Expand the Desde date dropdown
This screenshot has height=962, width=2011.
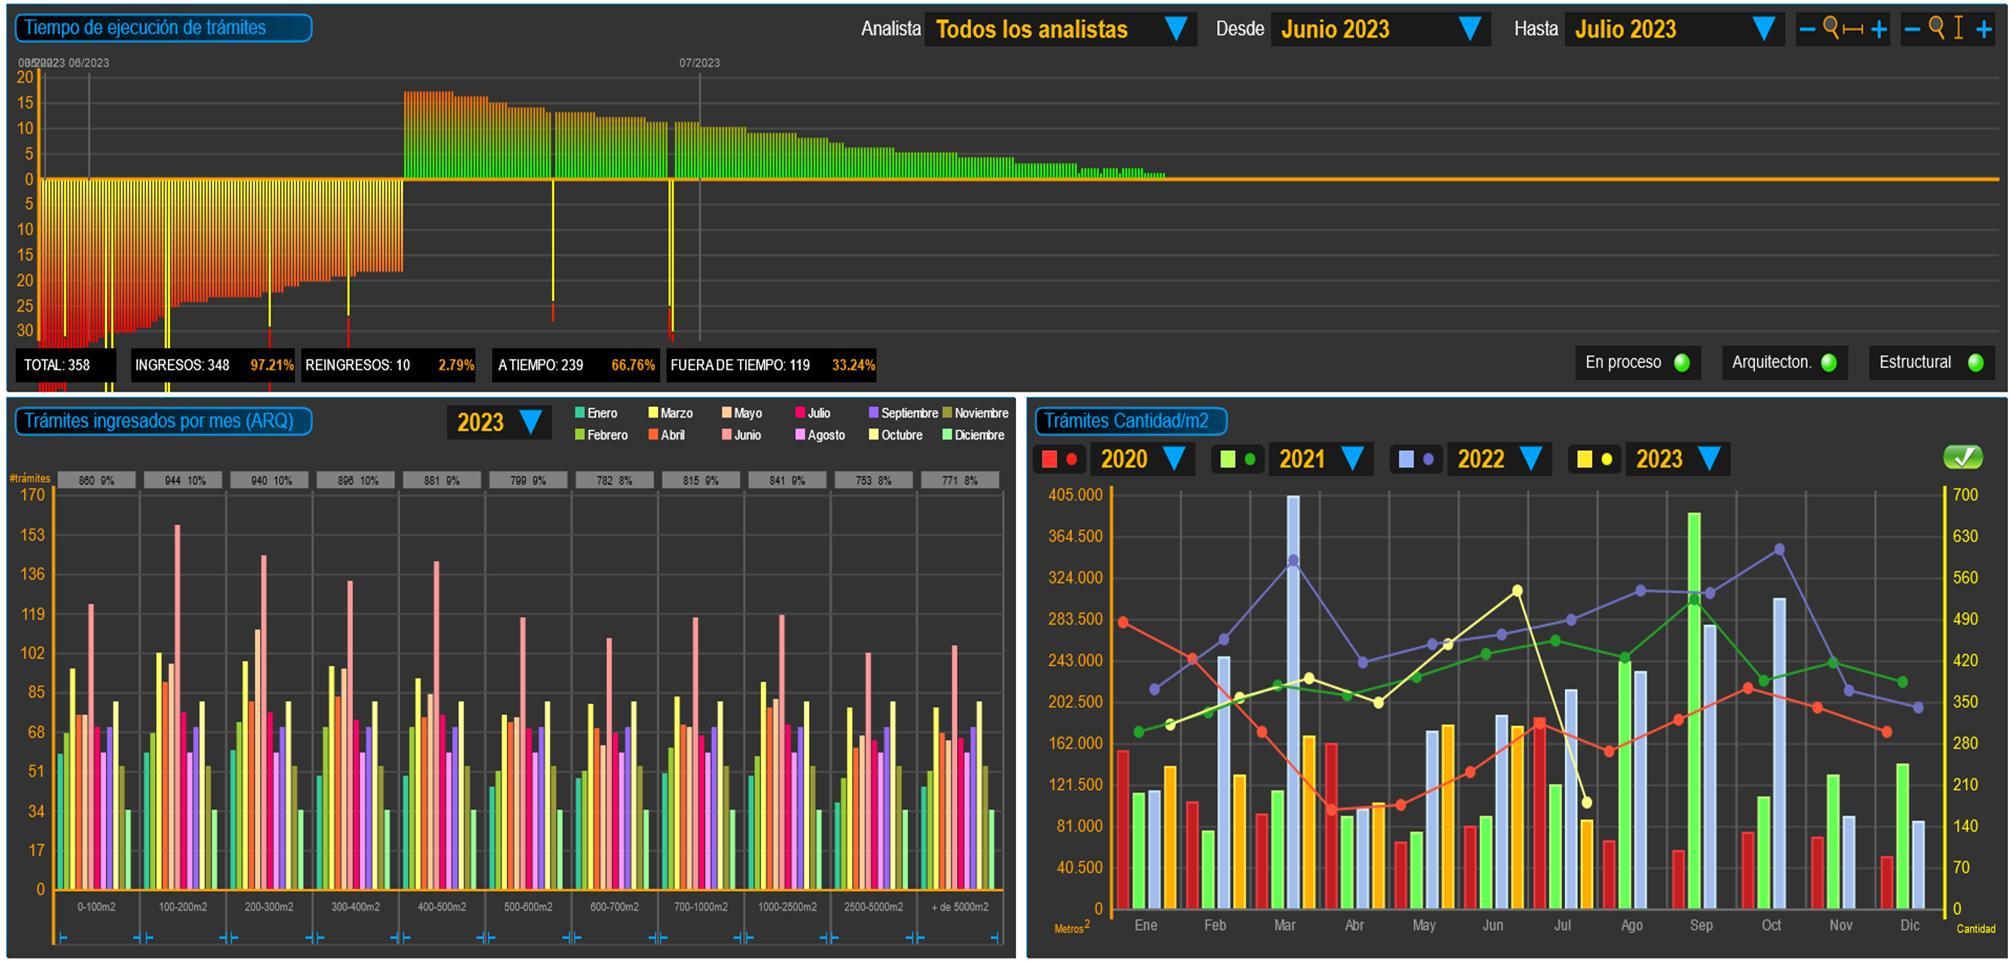point(1380,29)
